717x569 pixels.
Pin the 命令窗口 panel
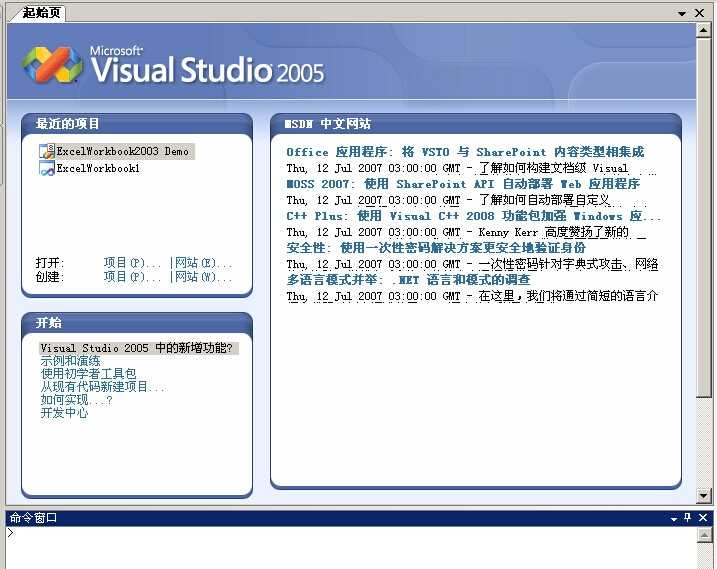coord(687,517)
